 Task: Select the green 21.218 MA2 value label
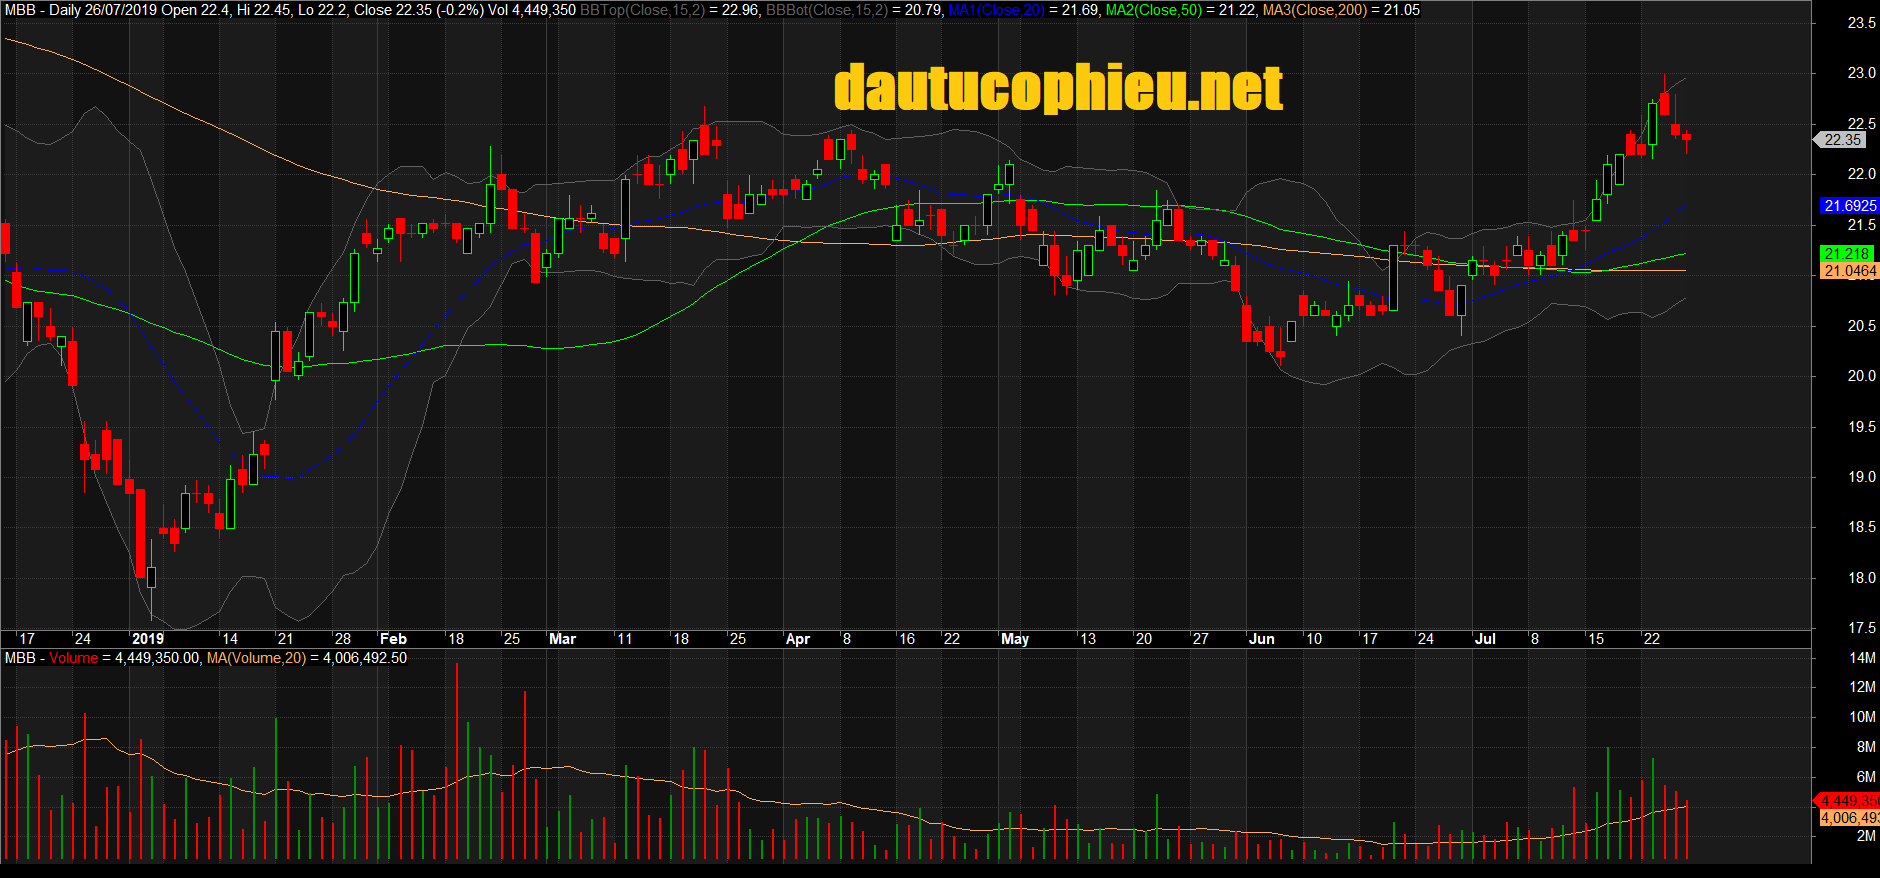[1846, 254]
